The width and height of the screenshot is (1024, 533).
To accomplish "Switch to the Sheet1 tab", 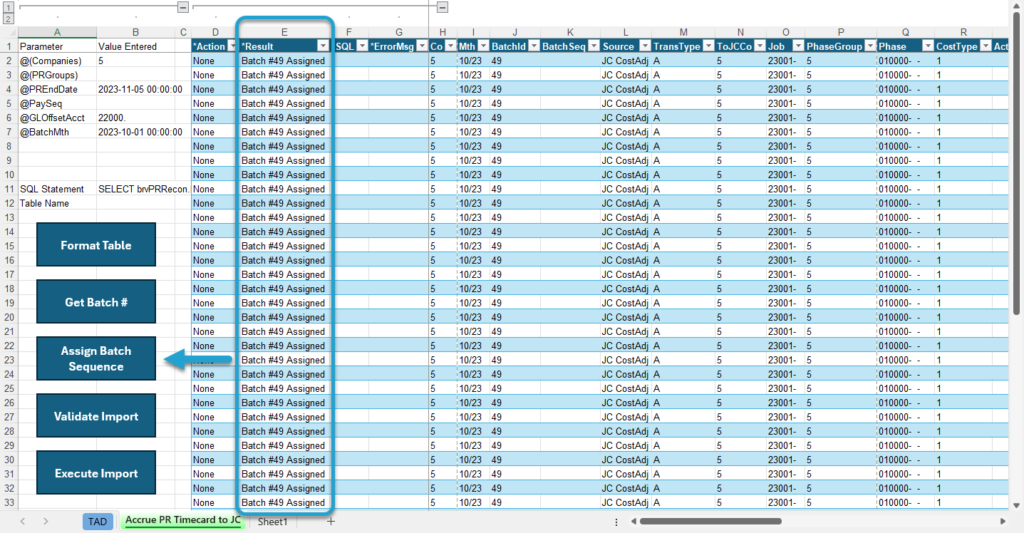I will pyautogui.click(x=272, y=521).
